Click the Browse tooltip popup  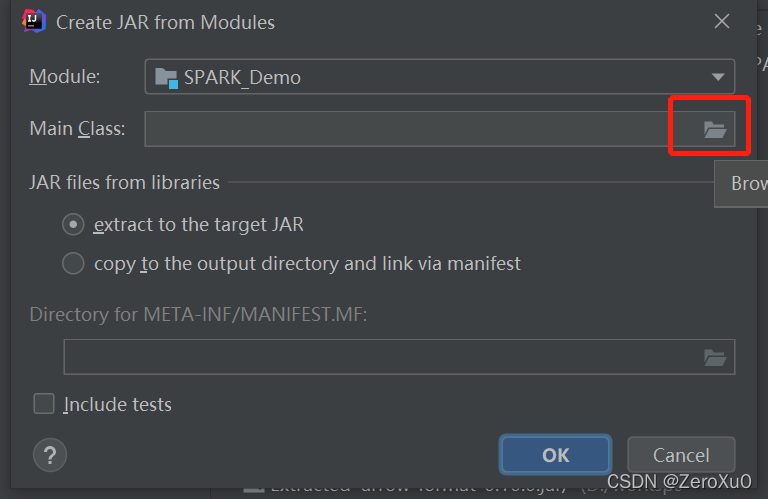click(x=741, y=184)
